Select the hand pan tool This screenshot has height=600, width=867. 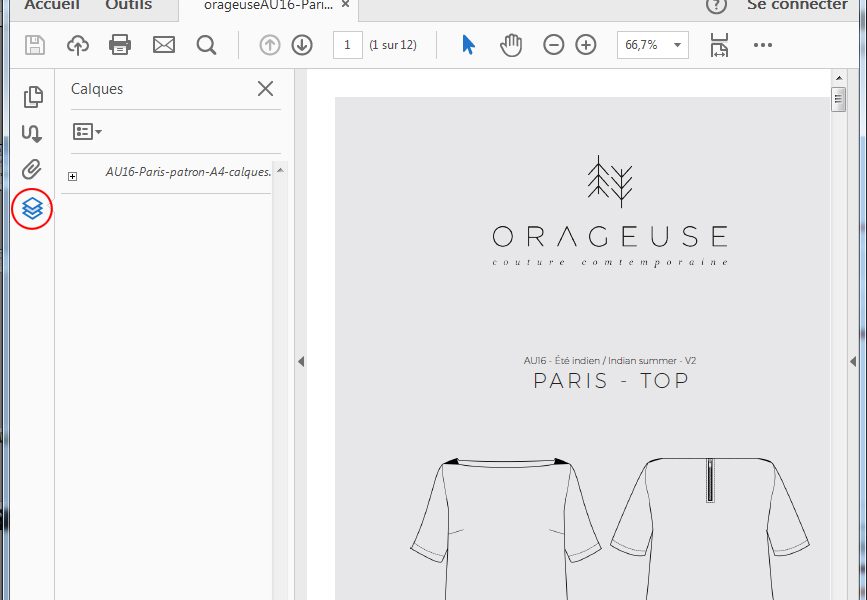tap(511, 45)
